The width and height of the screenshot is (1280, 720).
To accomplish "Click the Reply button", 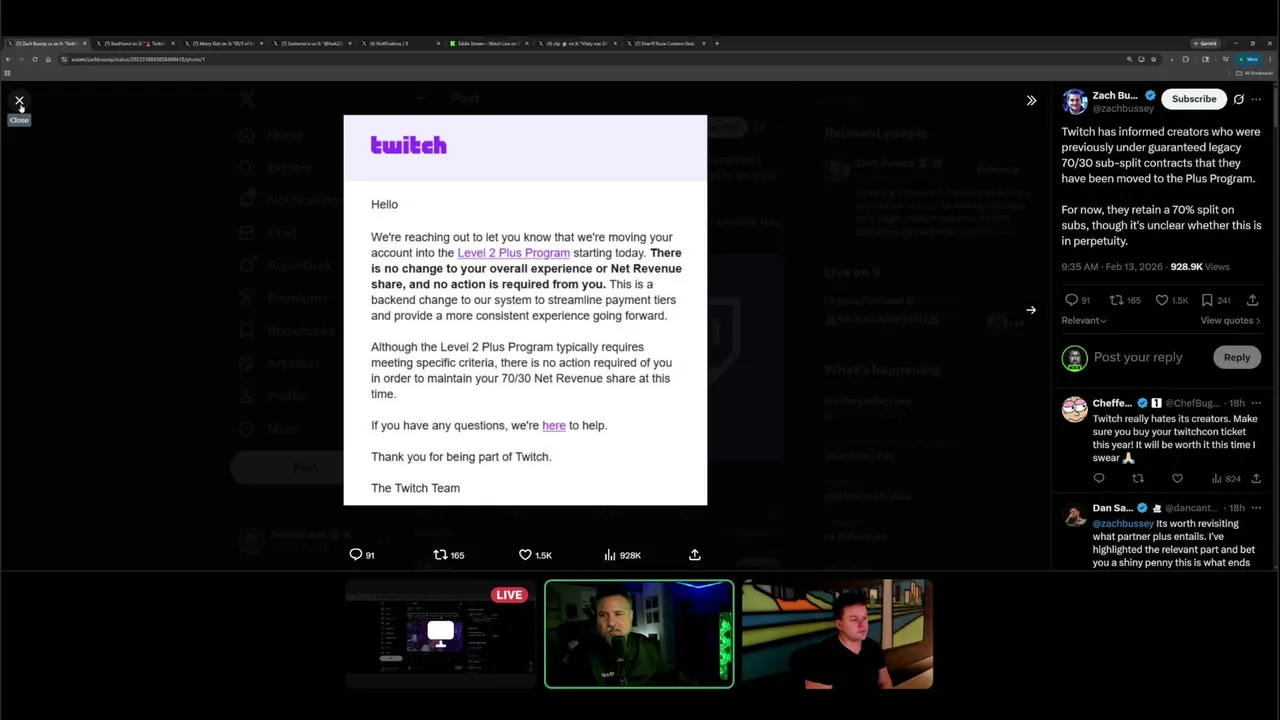I will [1237, 357].
